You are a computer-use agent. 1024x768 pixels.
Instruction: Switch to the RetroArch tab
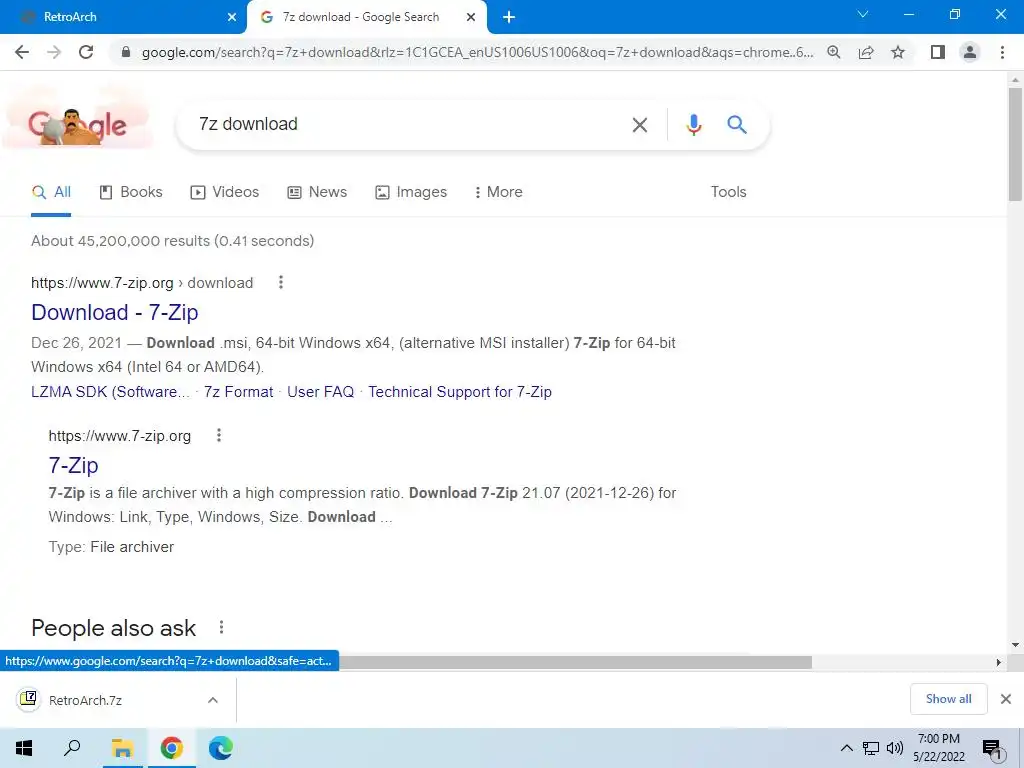122,18
